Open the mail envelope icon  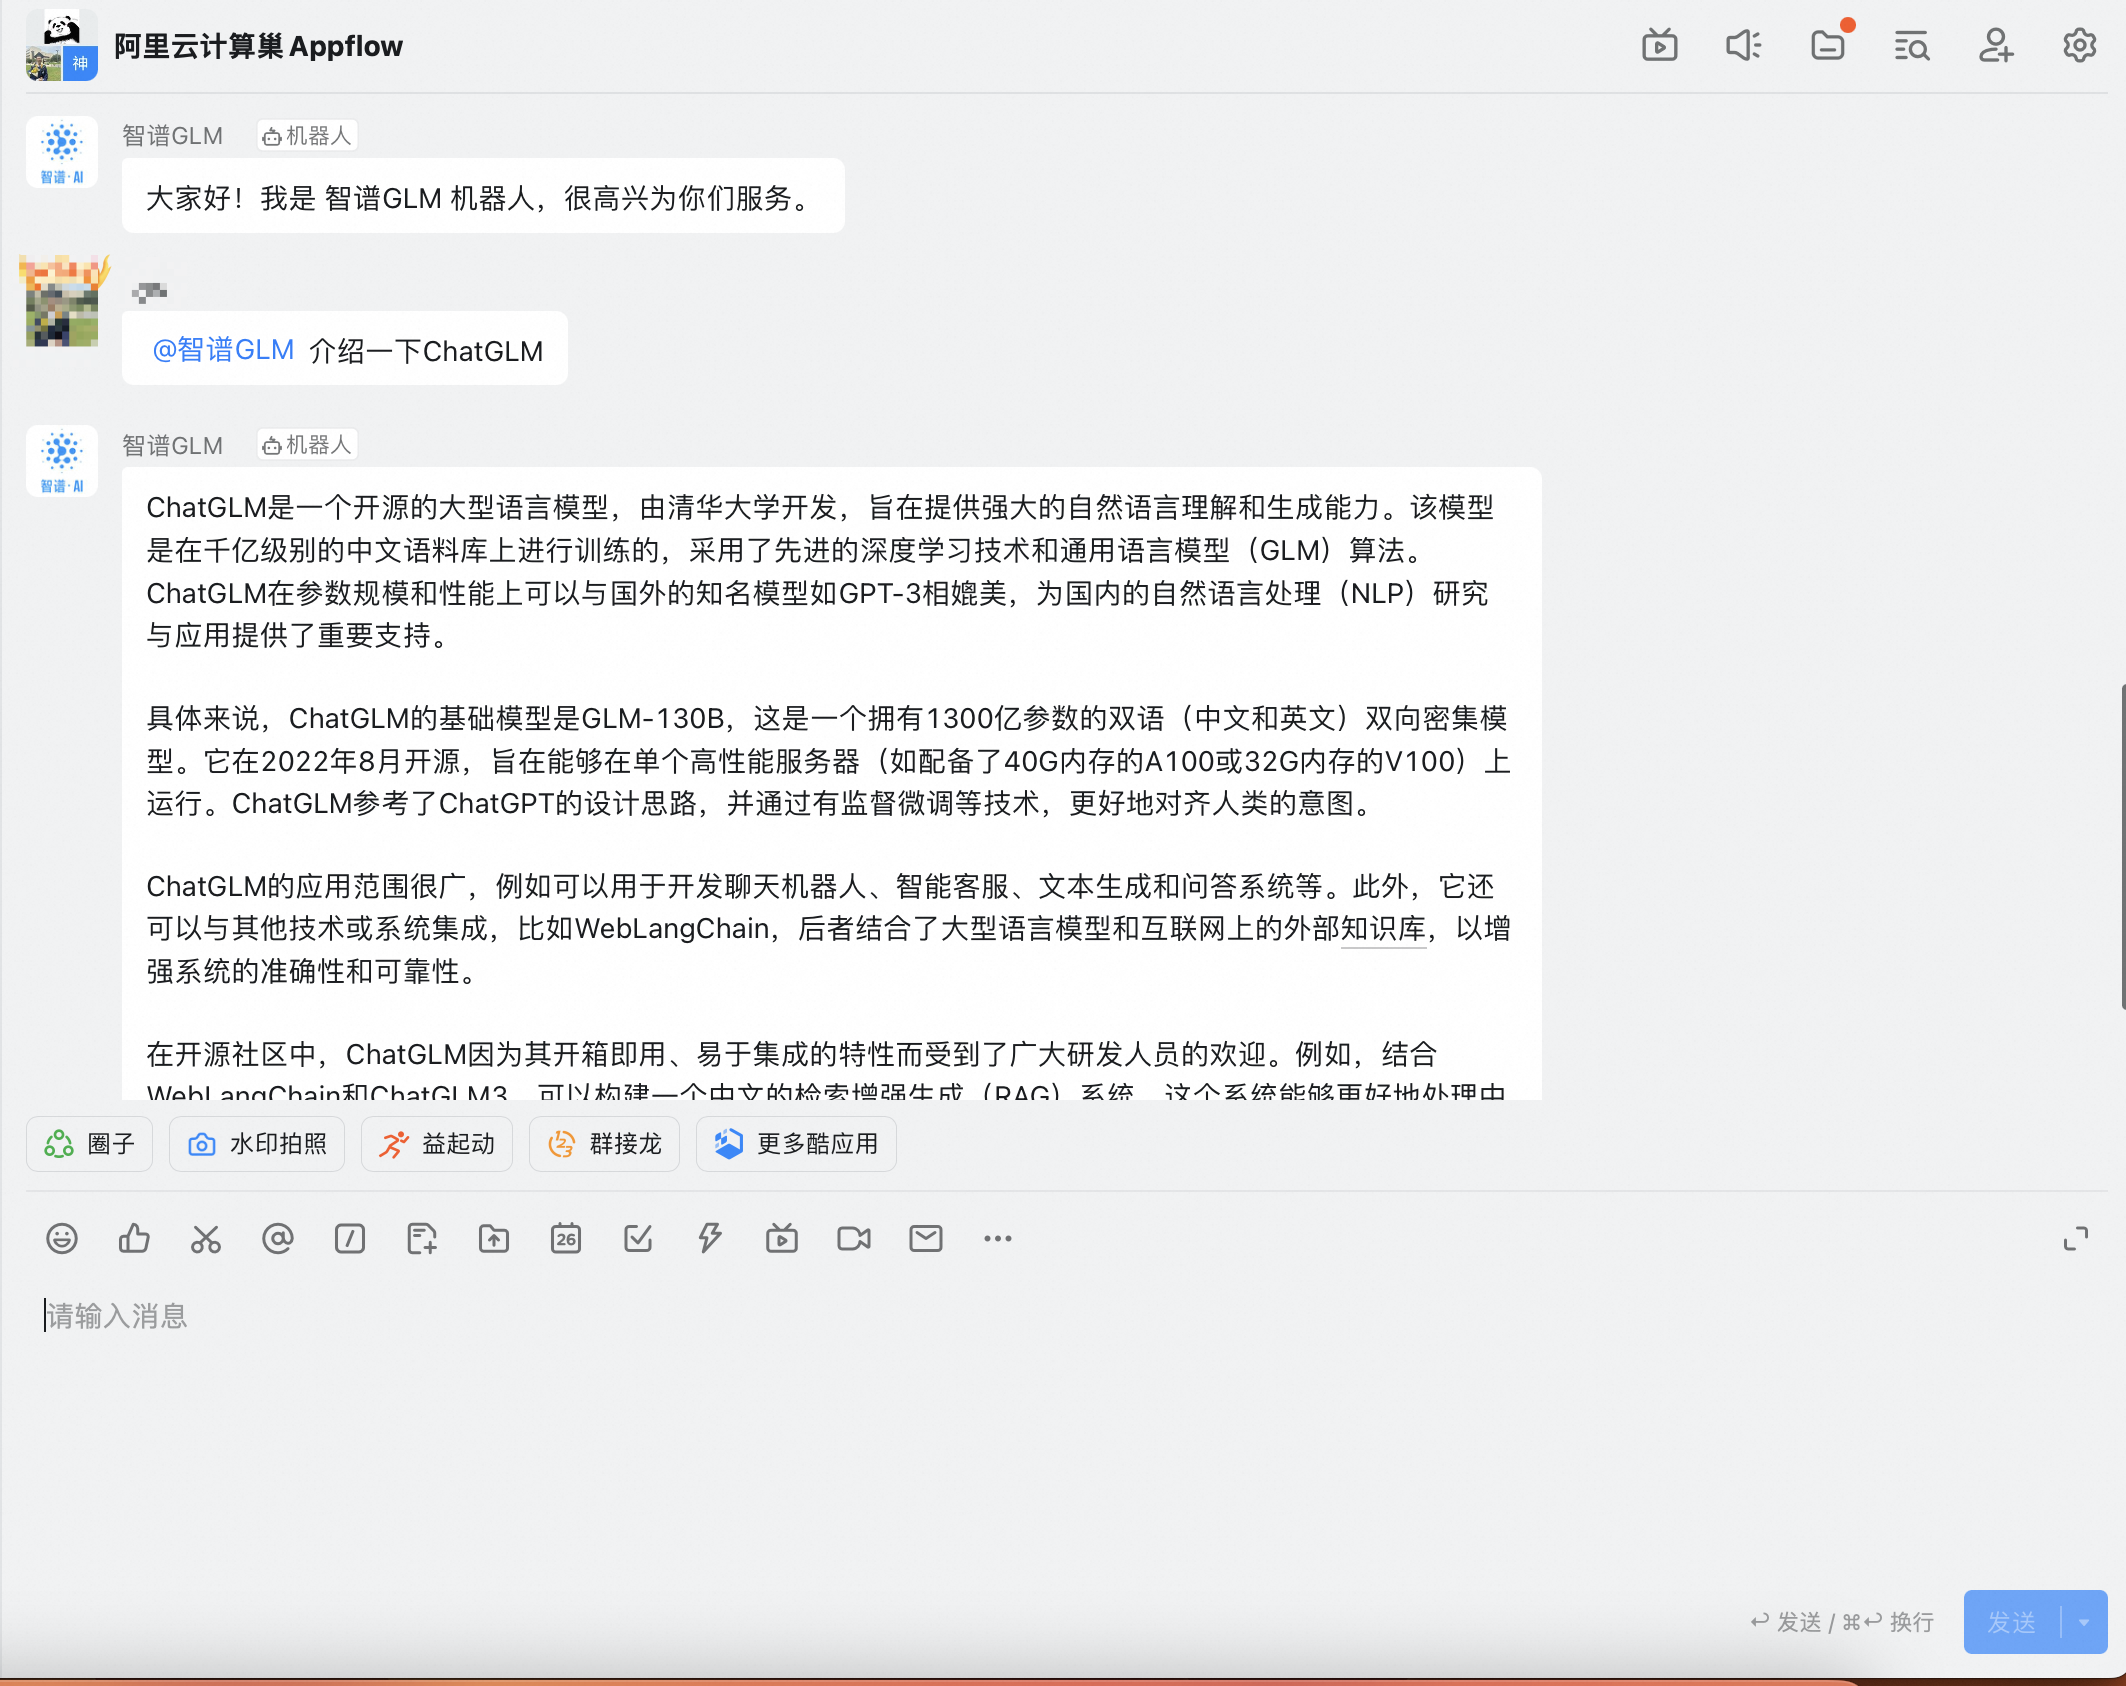coord(926,1239)
